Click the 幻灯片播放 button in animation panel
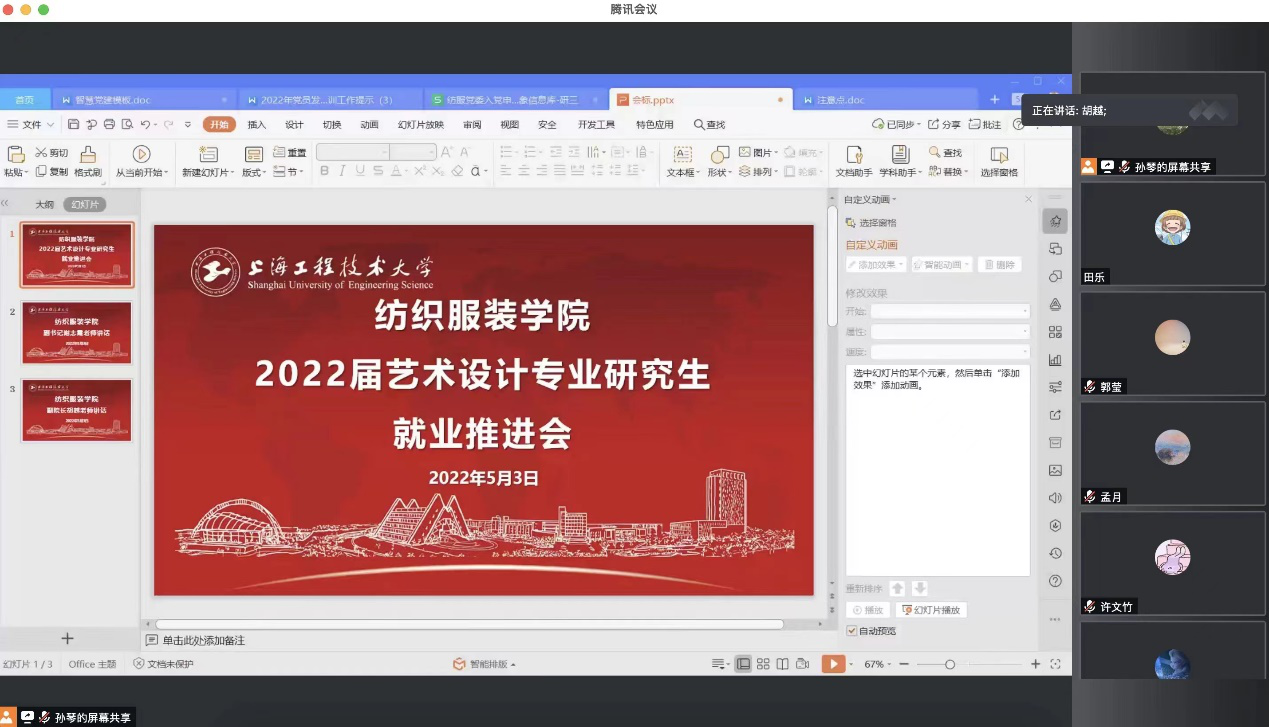The width and height of the screenshot is (1269, 727). [931, 610]
